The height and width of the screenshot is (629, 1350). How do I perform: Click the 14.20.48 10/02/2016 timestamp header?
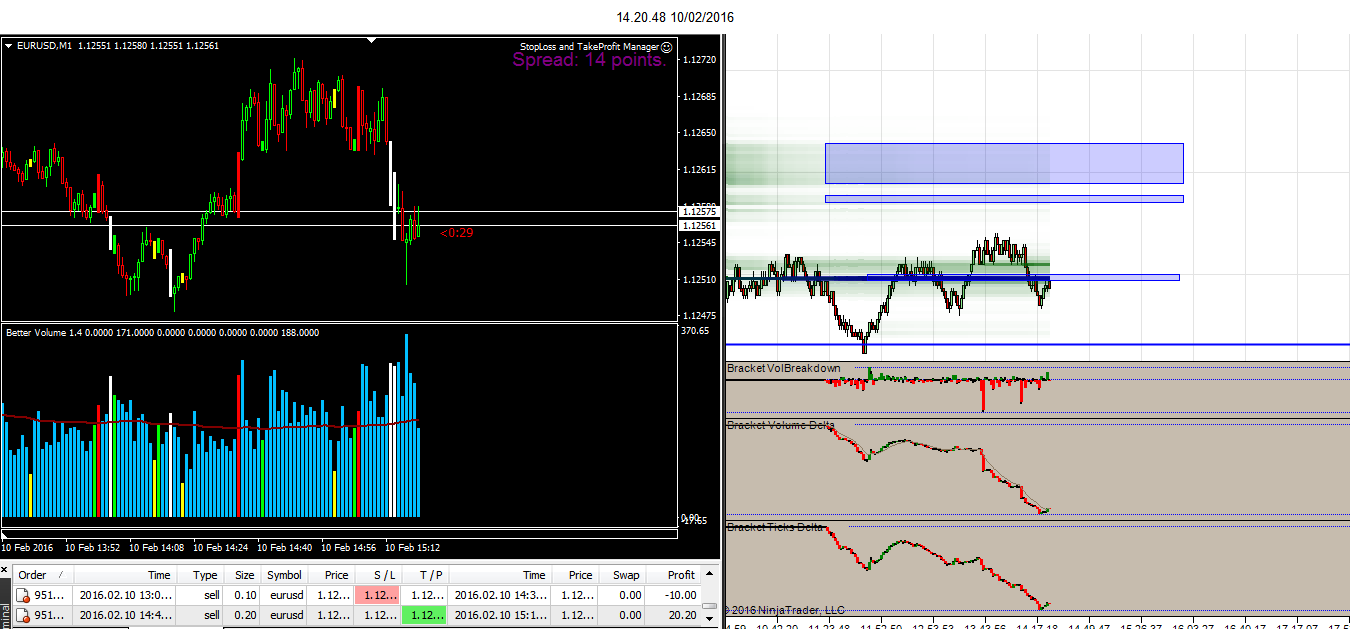point(675,17)
